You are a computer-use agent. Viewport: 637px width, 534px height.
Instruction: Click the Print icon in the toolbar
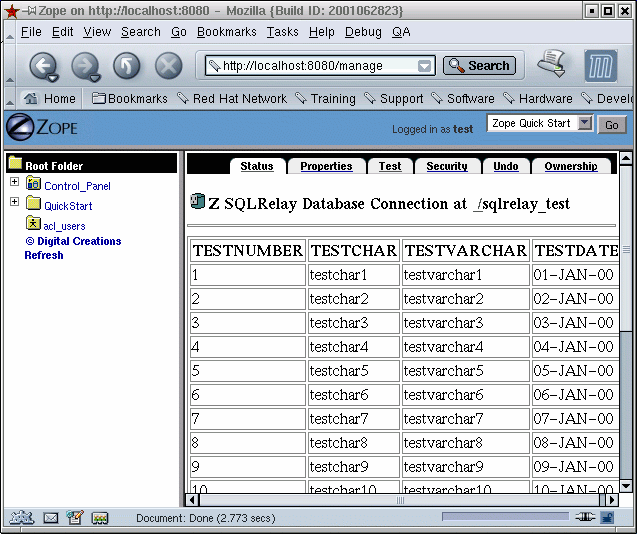tap(552, 64)
